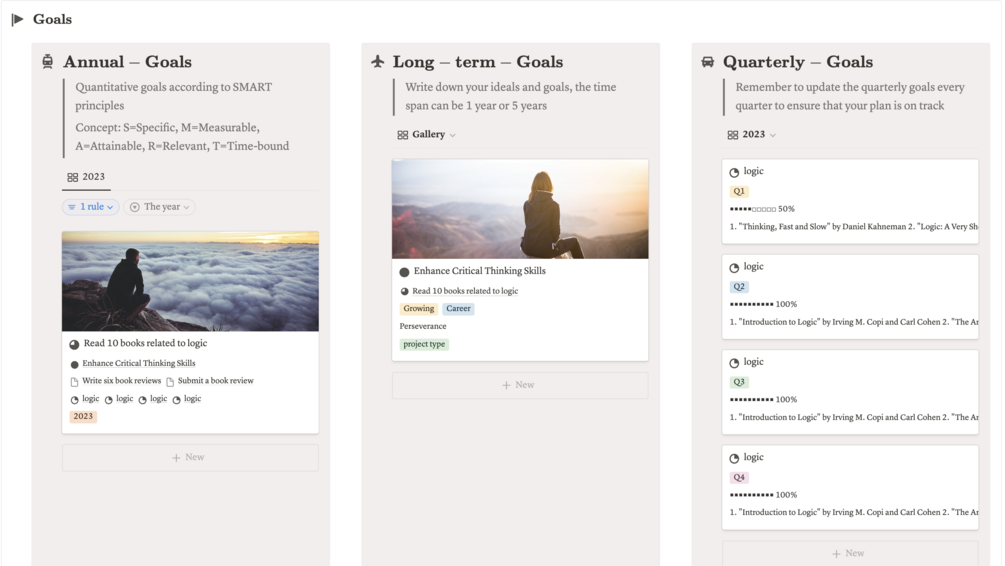This screenshot has height=566, width=1005.
Task: Collapse the Goals toggle triangle
Action: tap(17, 19)
